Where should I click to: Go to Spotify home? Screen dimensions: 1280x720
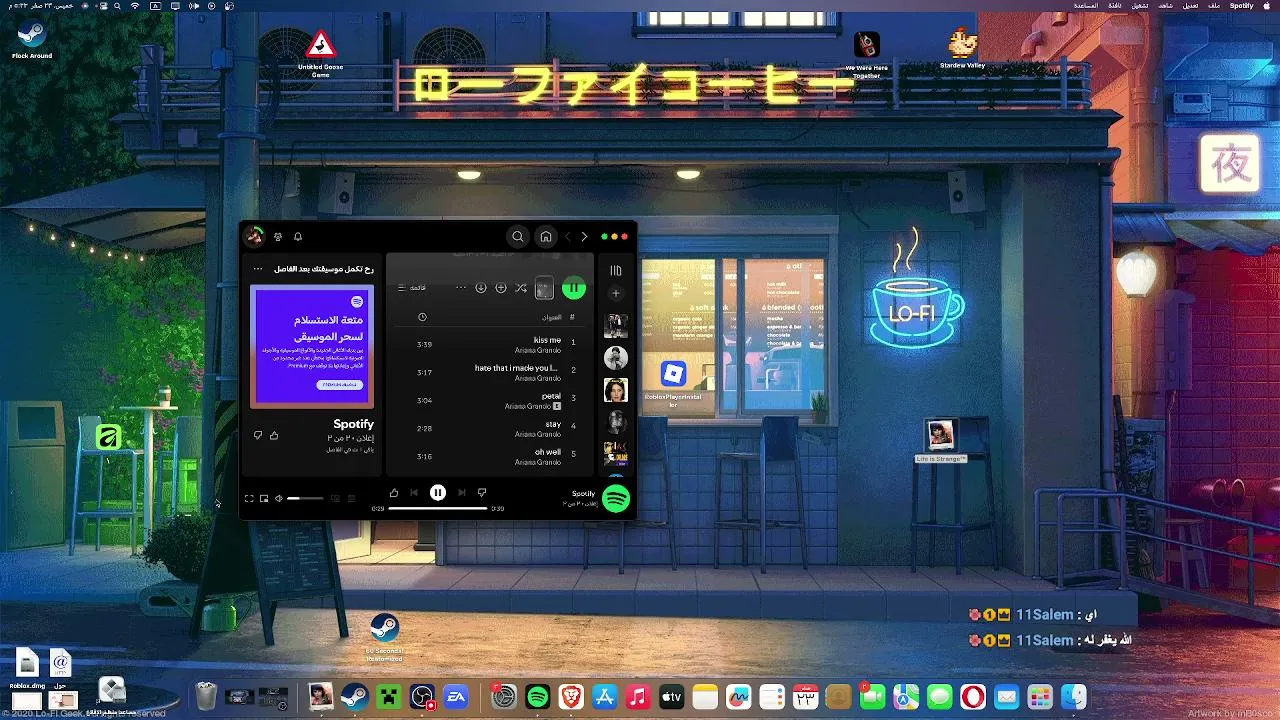click(x=545, y=237)
